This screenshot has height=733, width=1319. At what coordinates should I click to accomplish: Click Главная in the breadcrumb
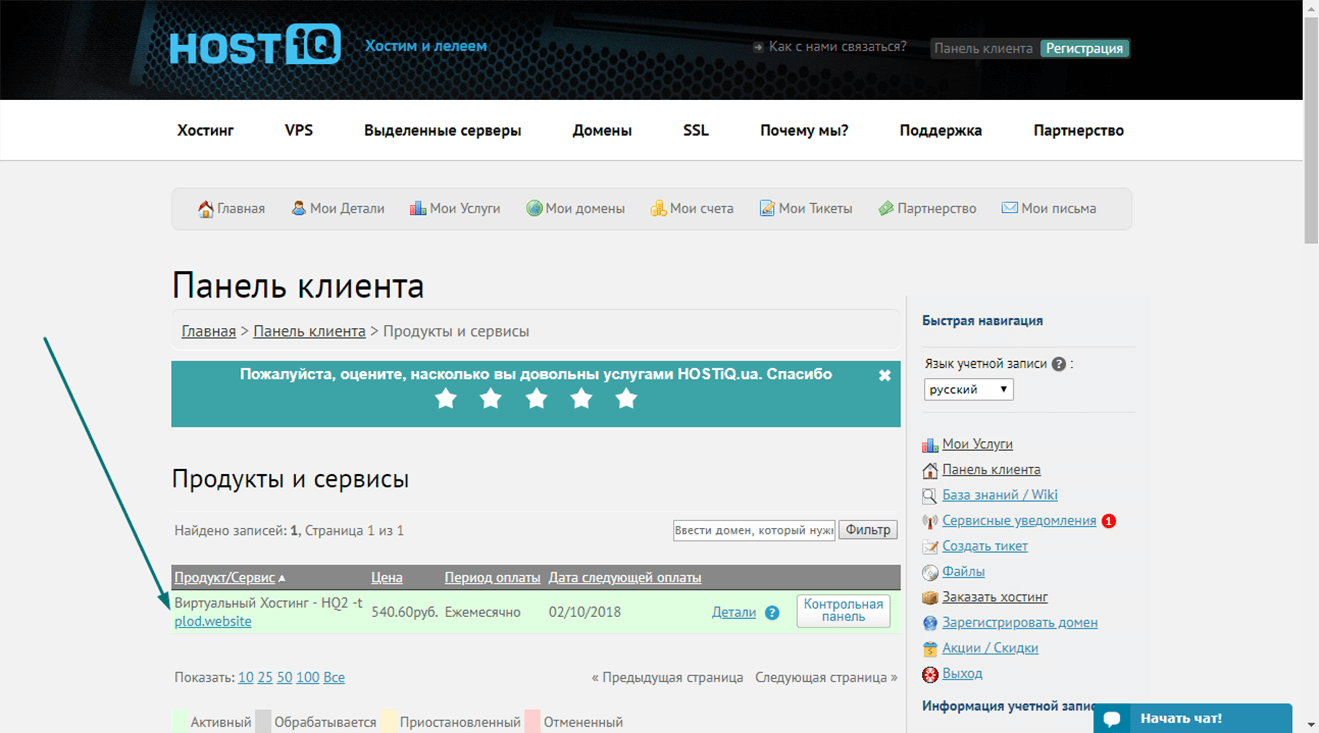[209, 331]
